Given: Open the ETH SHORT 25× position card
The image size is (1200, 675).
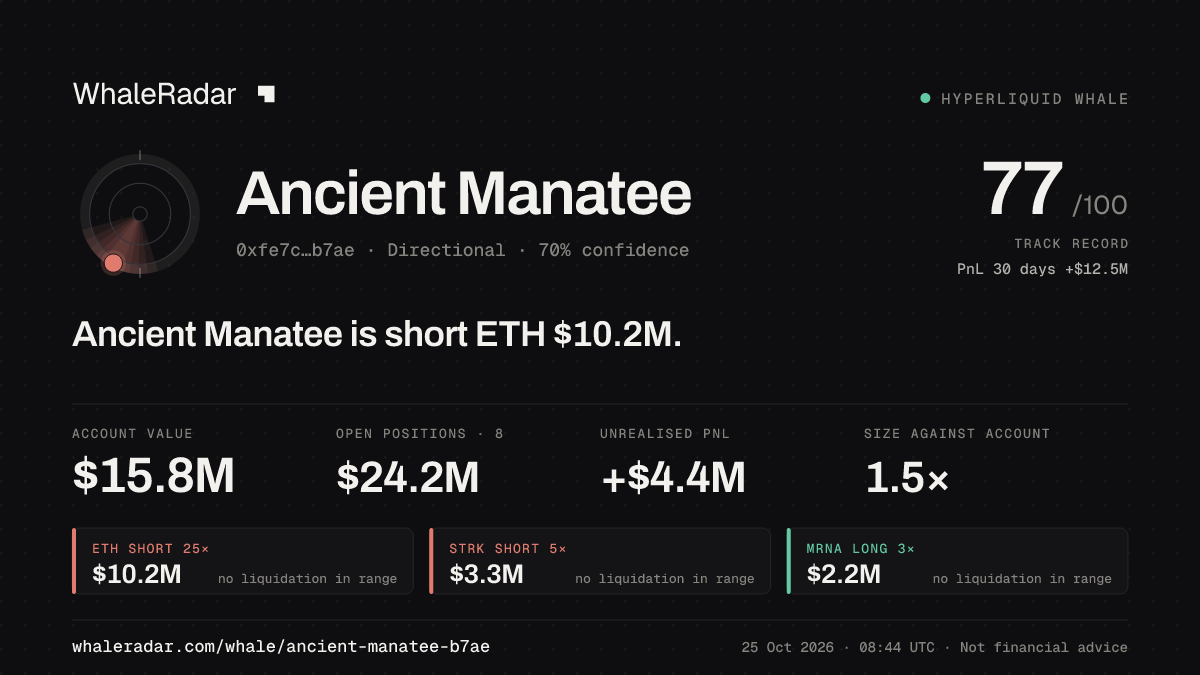Looking at the screenshot, I should pos(243,561).
